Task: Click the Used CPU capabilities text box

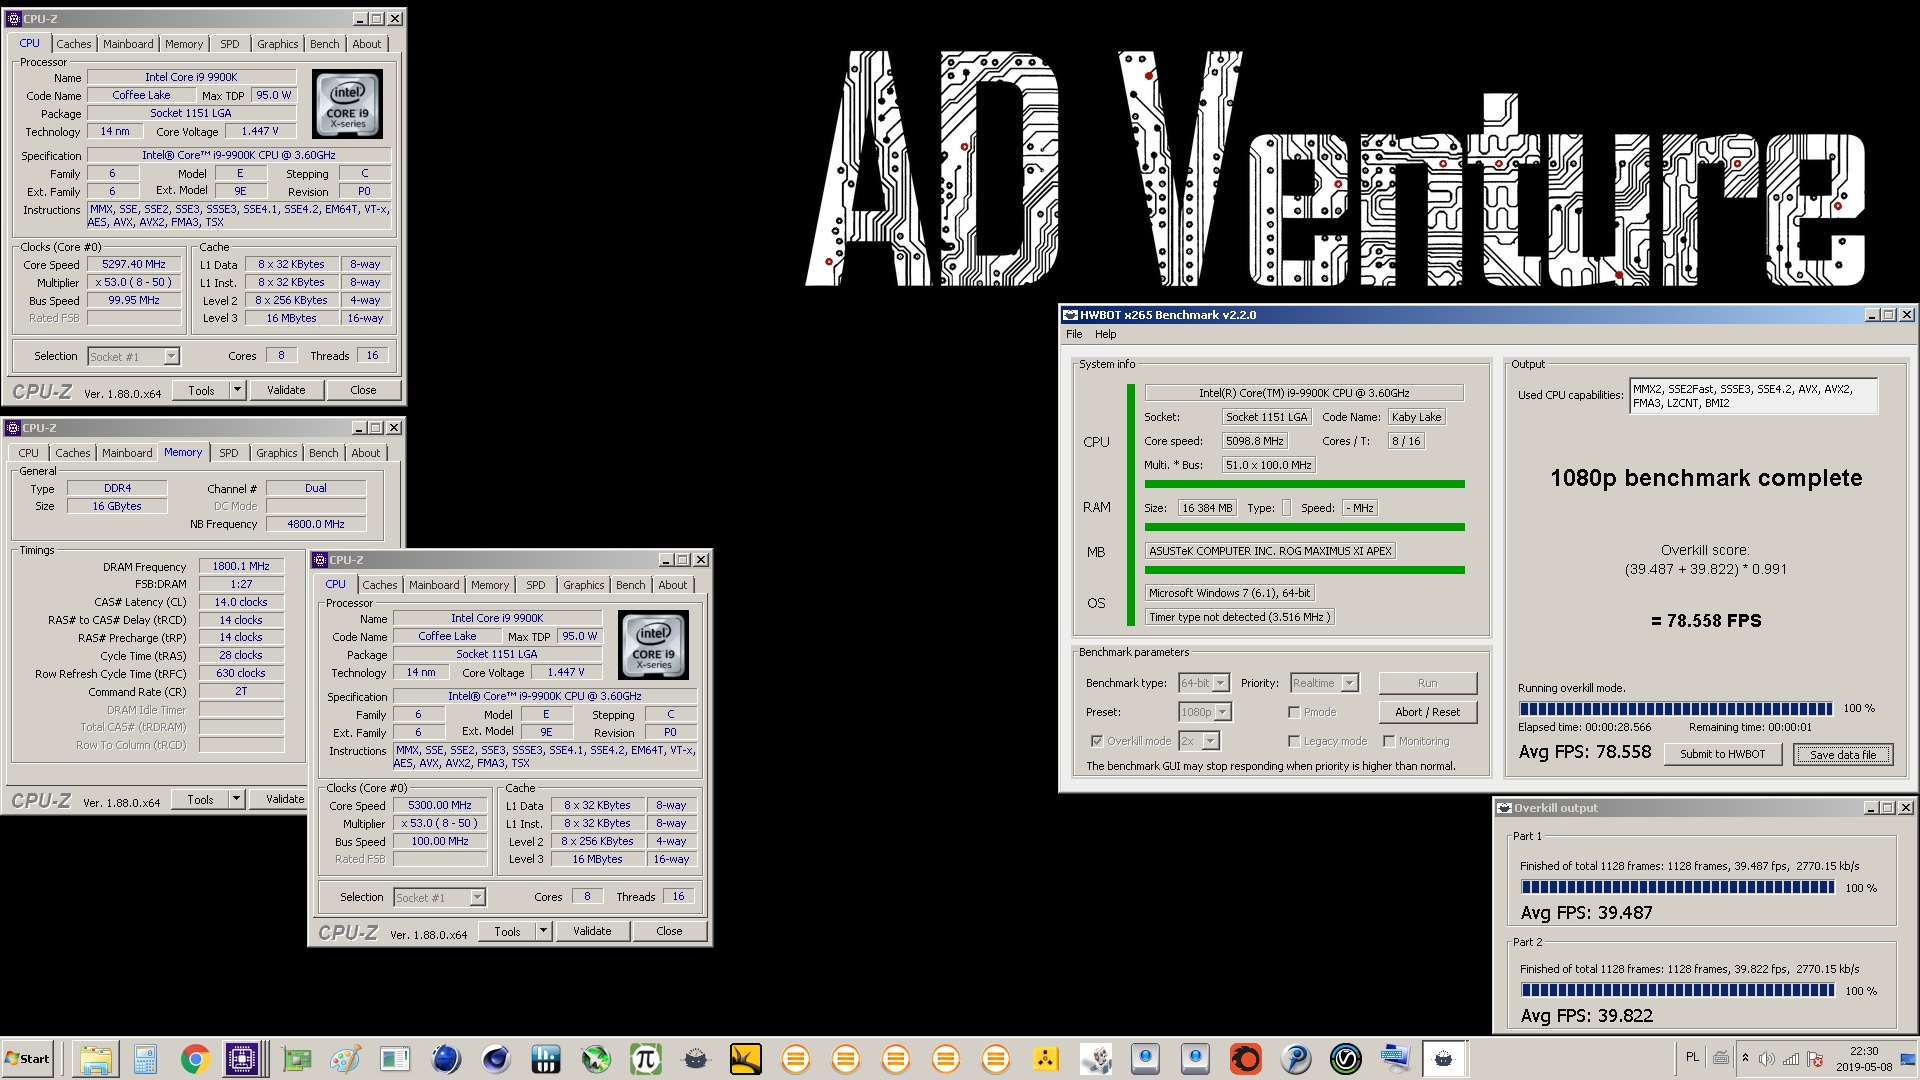Action: click(x=1753, y=396)
